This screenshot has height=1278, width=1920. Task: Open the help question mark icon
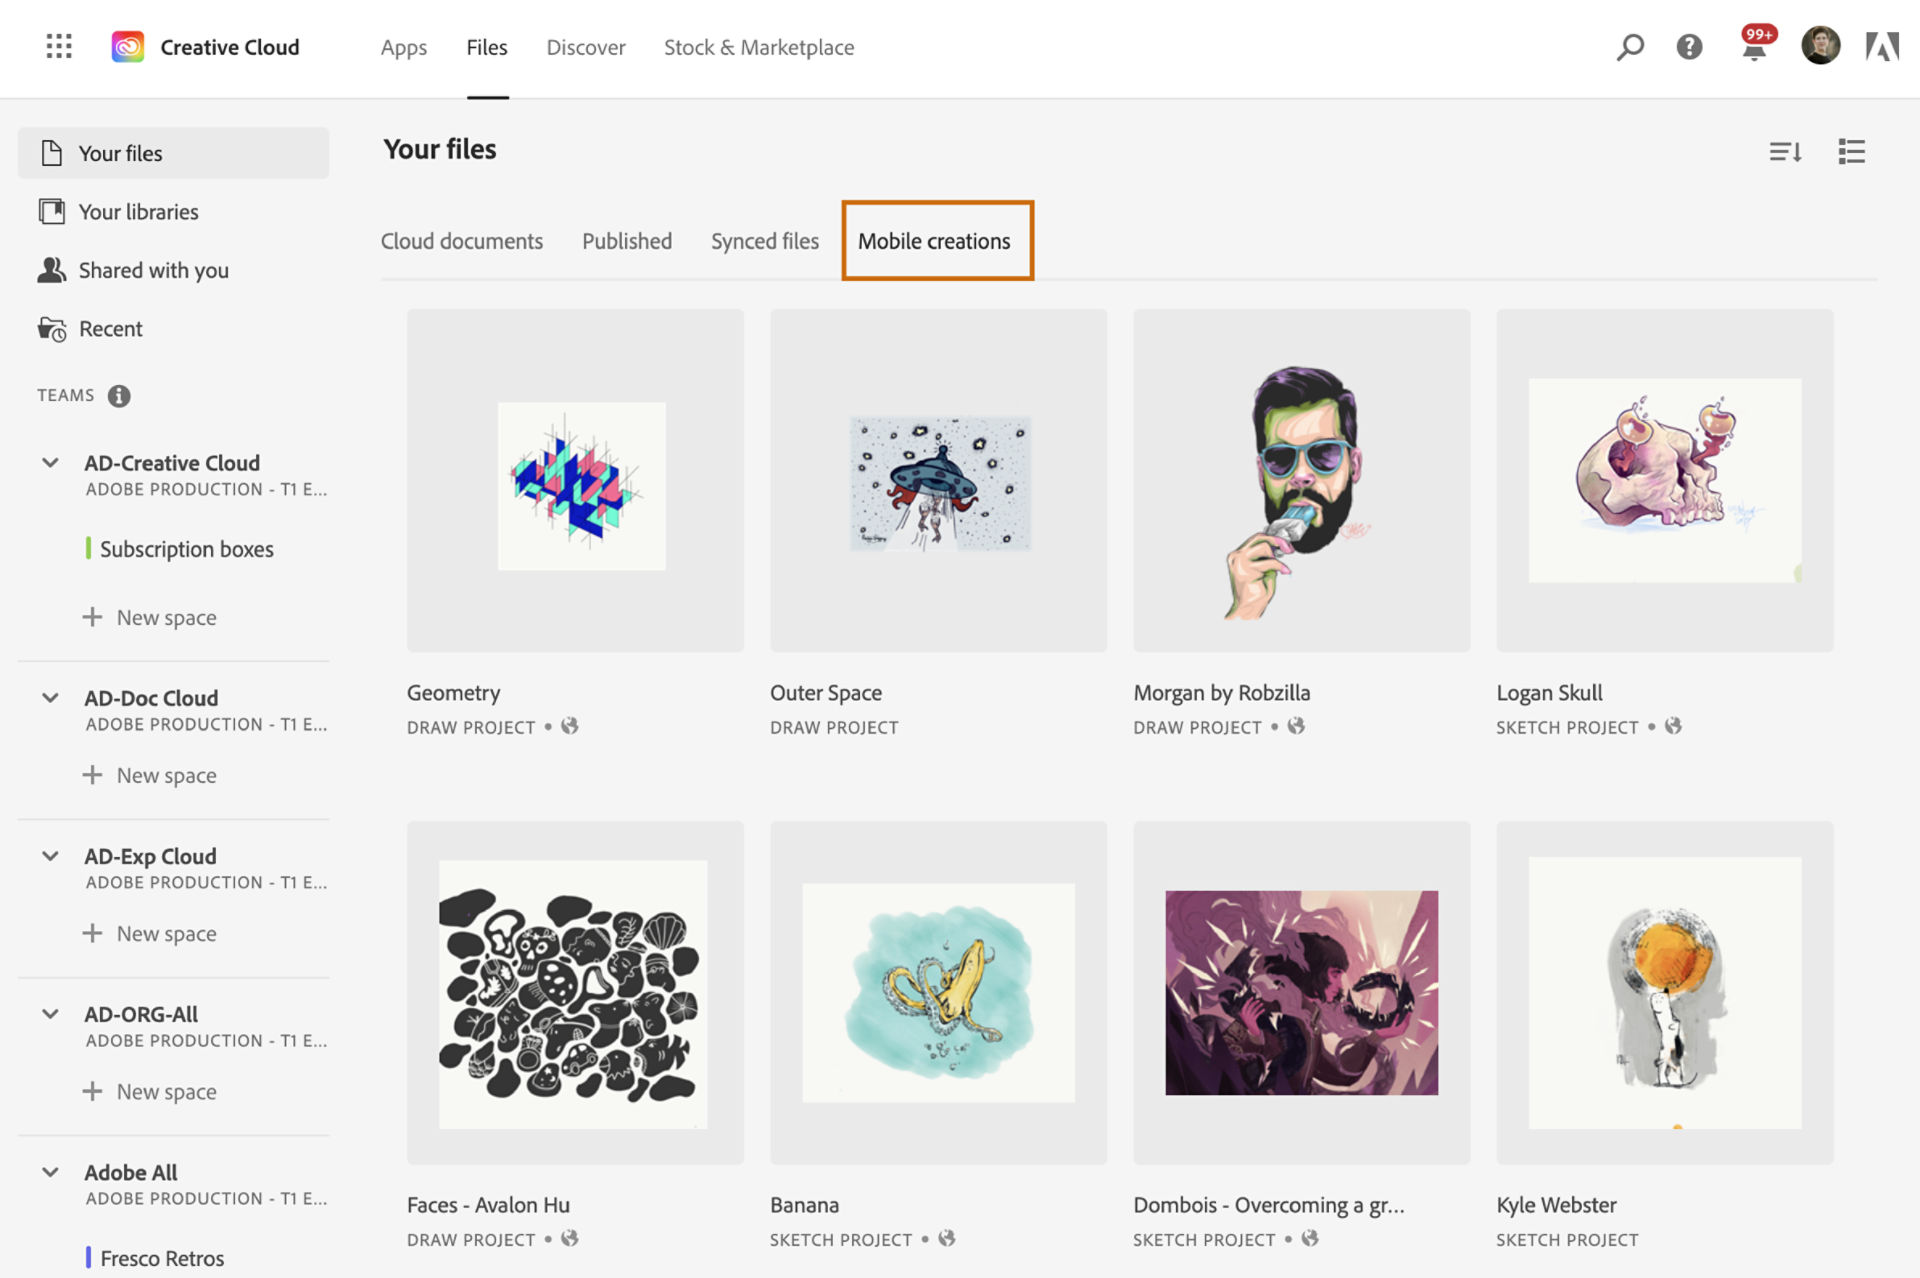coord(1690,47)
